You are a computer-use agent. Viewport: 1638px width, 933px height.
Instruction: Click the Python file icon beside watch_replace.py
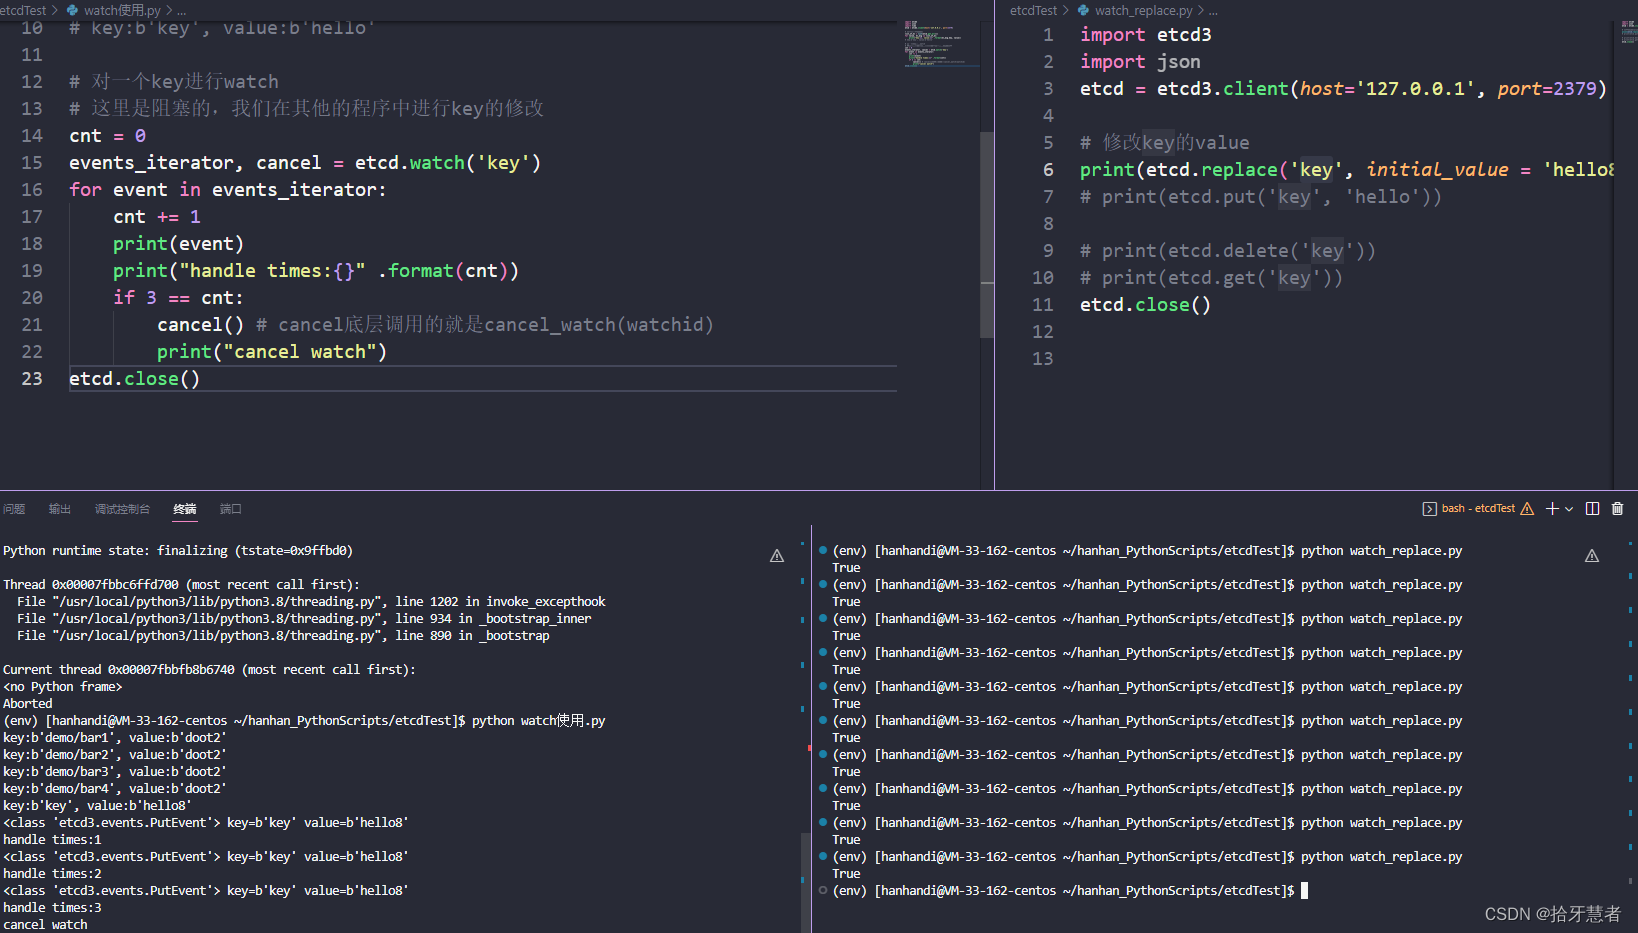click(x=1083, y=10)
